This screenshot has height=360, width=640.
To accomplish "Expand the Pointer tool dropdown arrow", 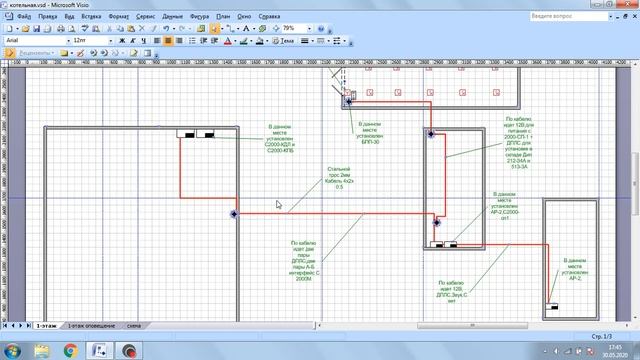I will 222,29.
